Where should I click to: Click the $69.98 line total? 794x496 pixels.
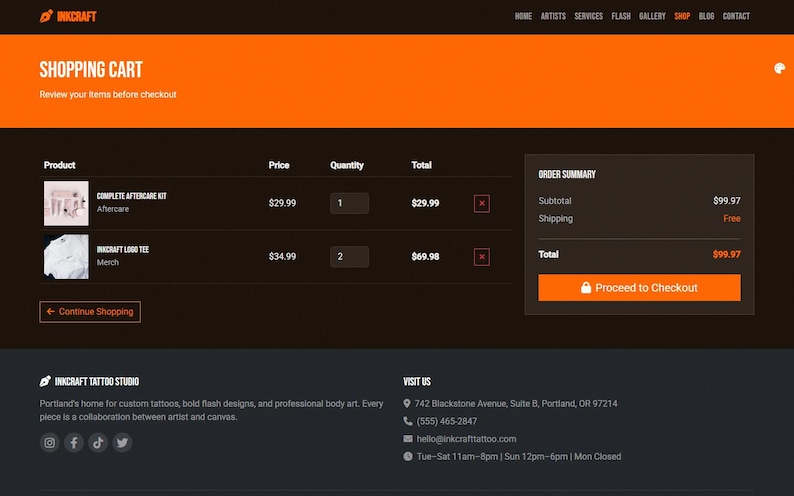[x=425, y=257]
